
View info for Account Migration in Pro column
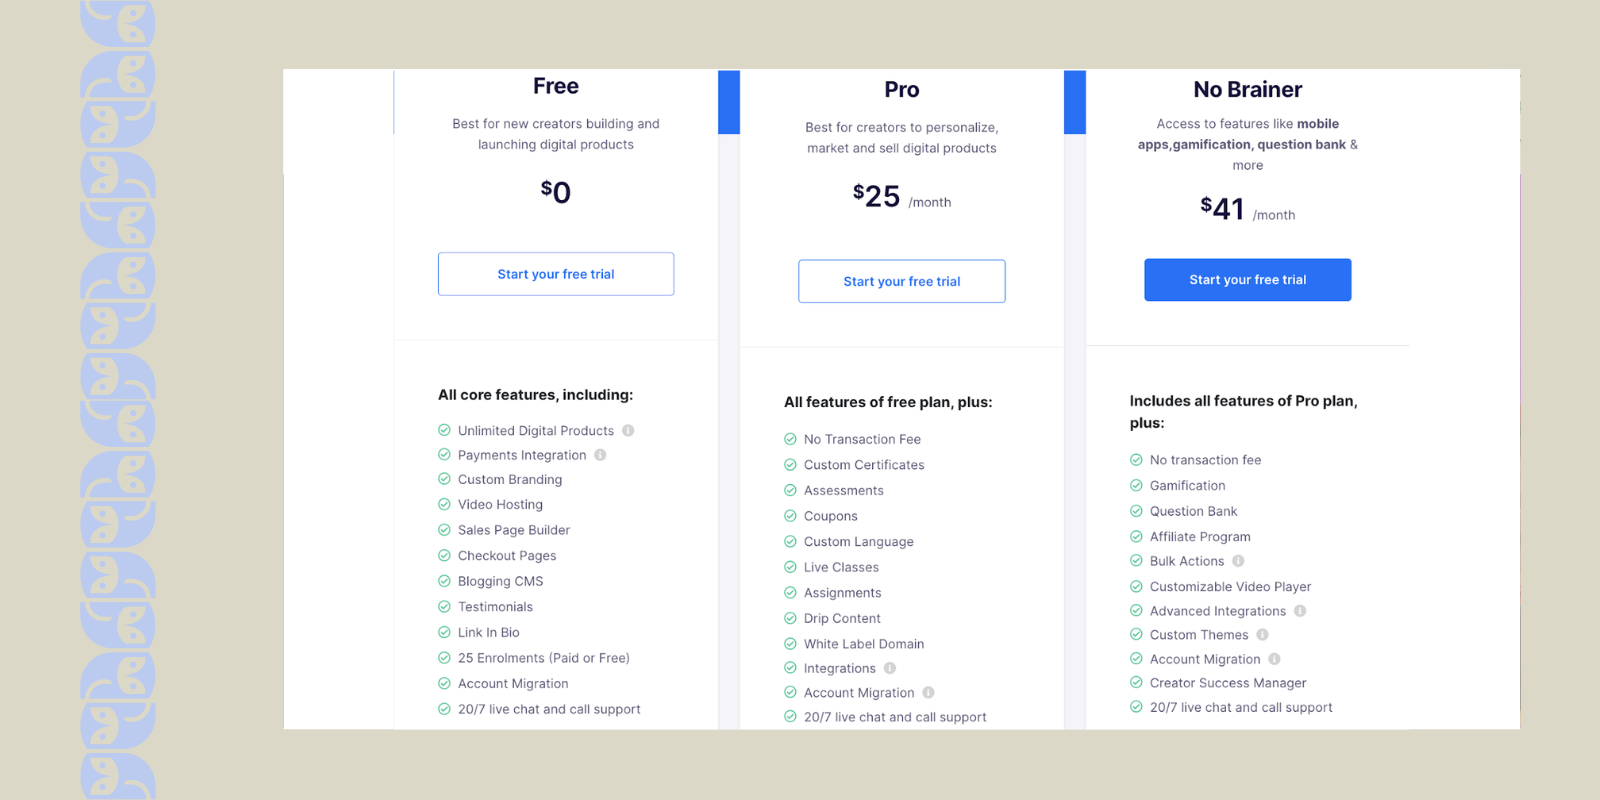(x=927, y=692)
